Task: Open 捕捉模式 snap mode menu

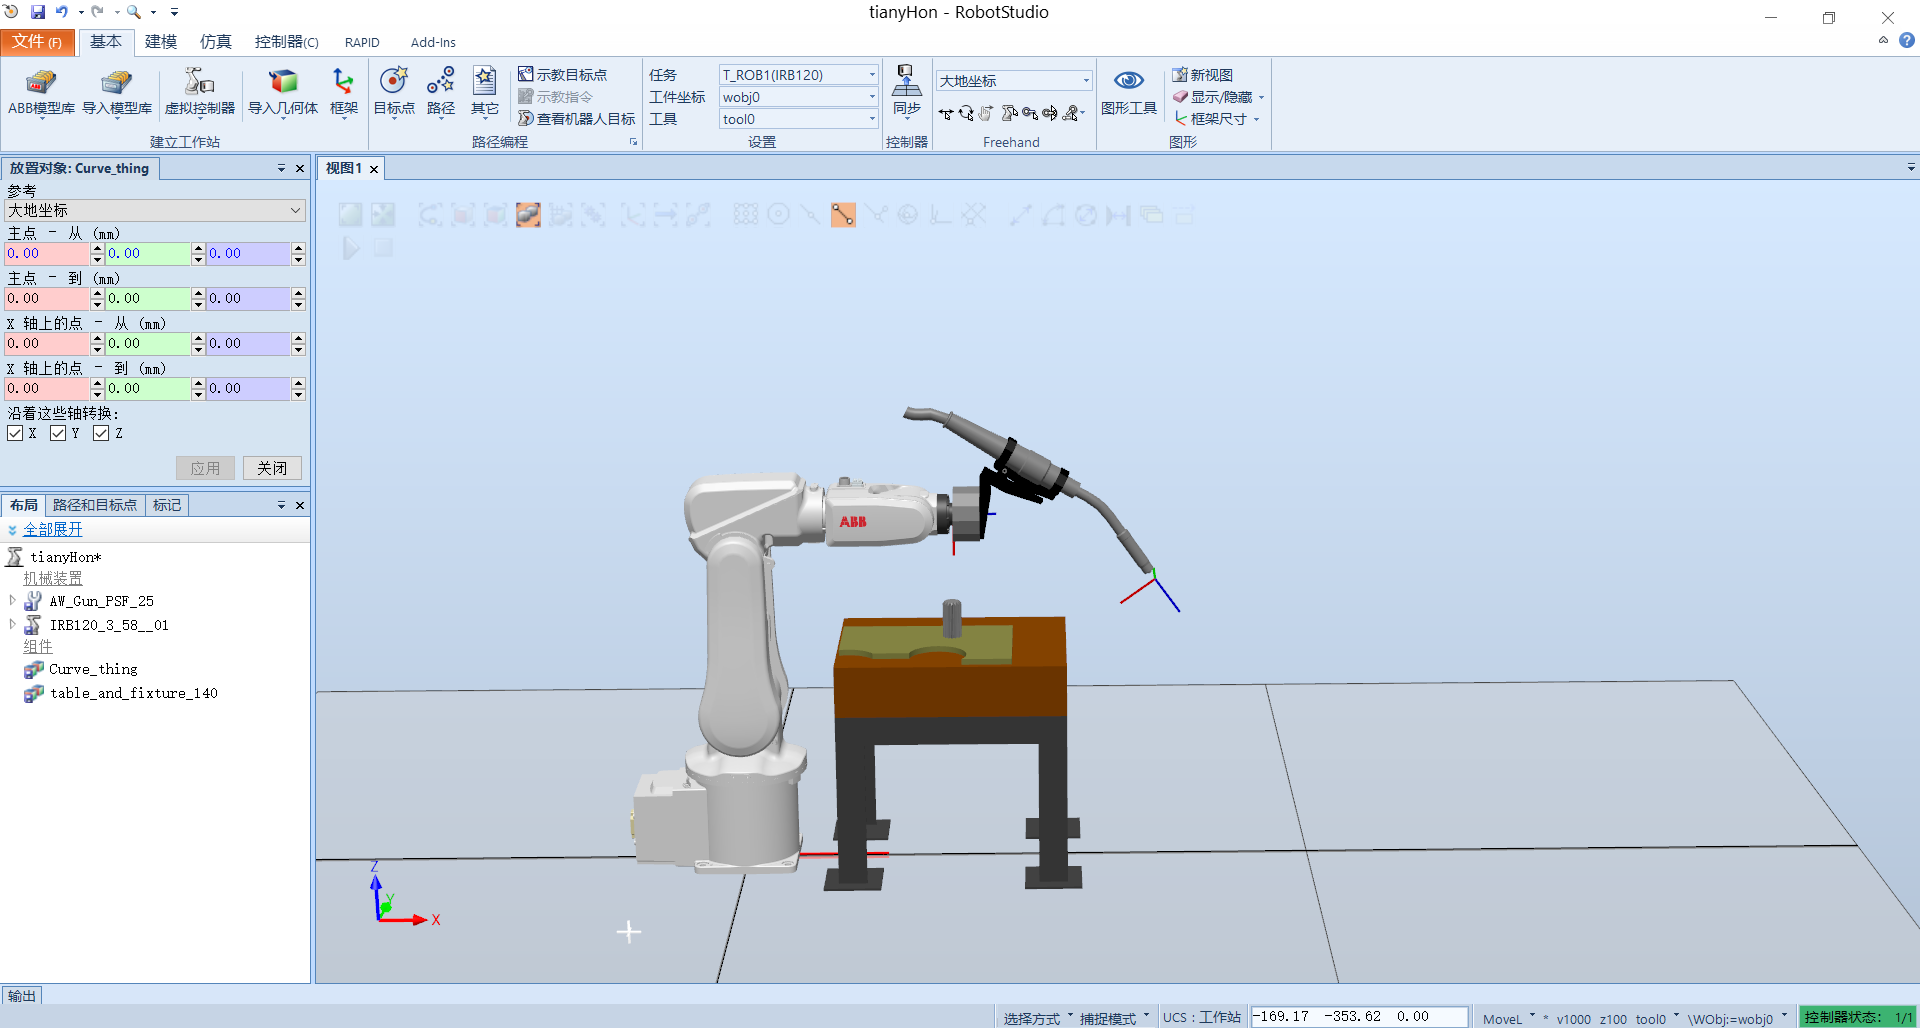Action: 1114,1018
